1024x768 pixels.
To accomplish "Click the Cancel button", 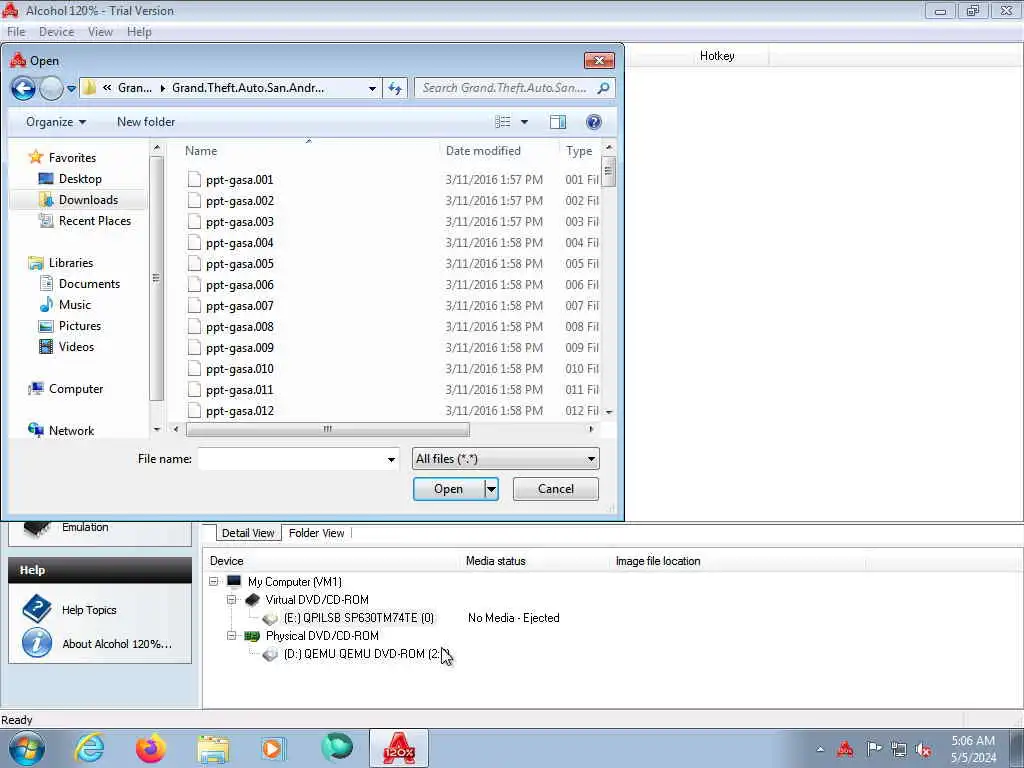I will (556, 489).
